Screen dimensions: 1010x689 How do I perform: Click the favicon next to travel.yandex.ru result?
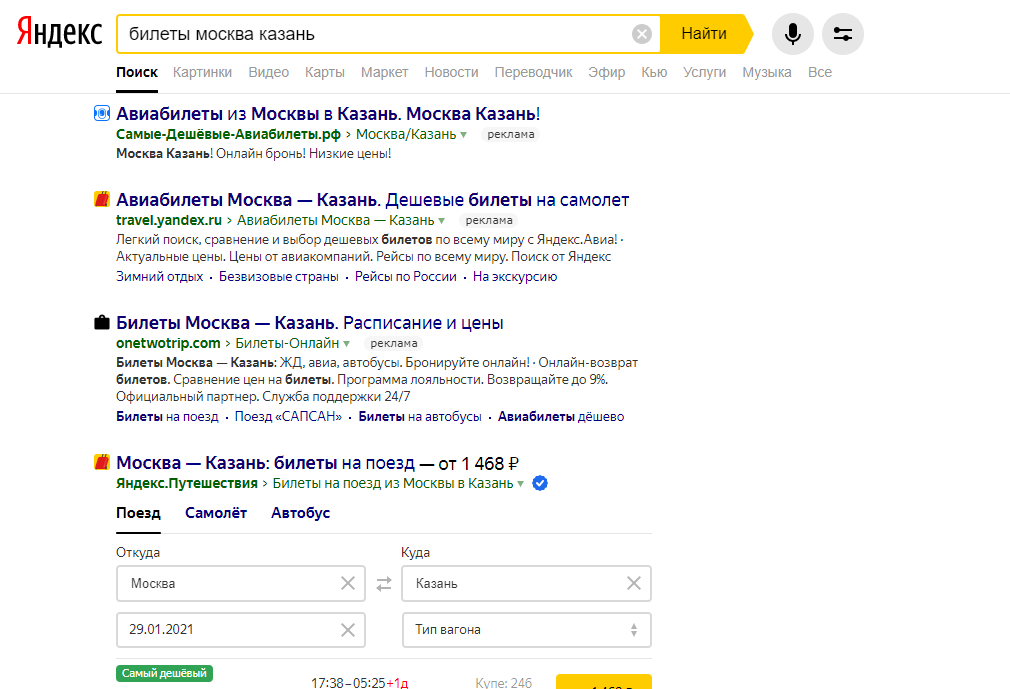pyautogui.click(x=102, y=199)
